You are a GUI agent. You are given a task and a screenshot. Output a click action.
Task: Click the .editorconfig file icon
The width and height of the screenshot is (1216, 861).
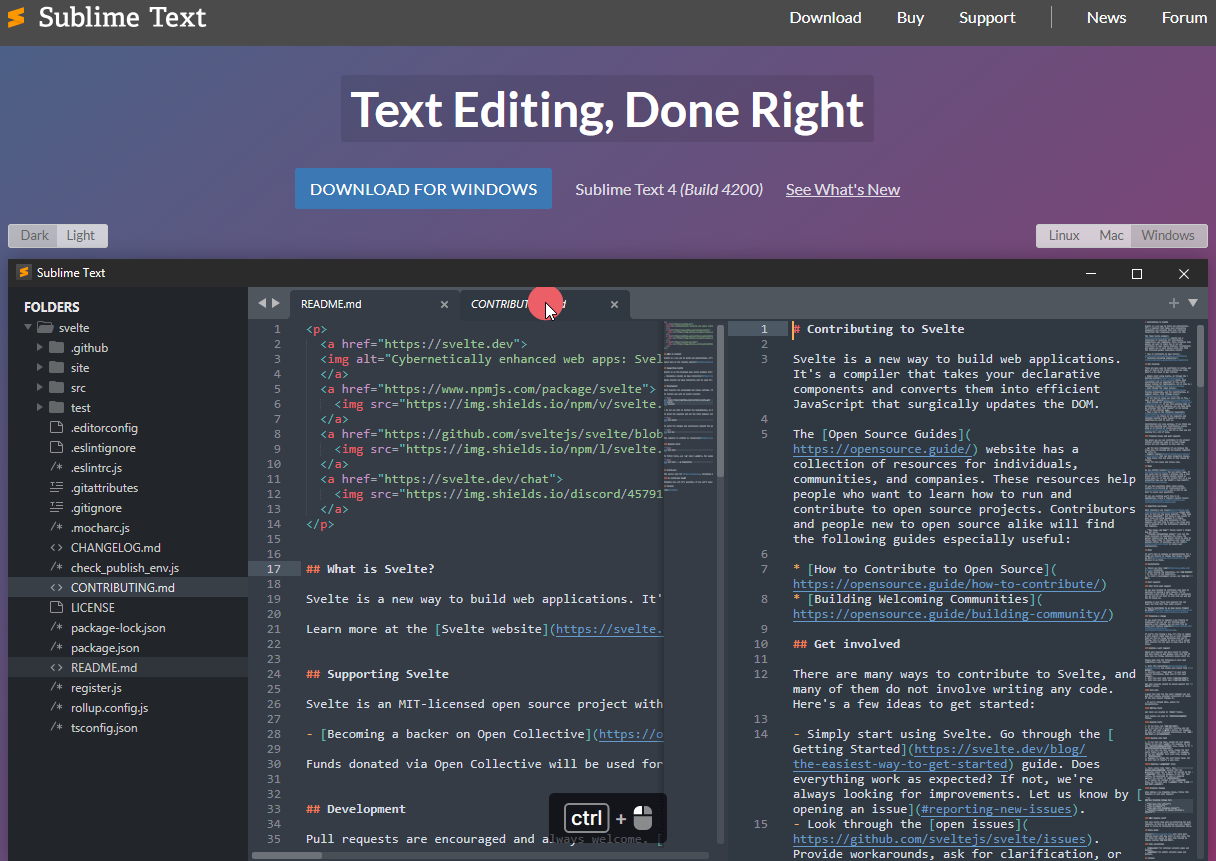(57, 428)
